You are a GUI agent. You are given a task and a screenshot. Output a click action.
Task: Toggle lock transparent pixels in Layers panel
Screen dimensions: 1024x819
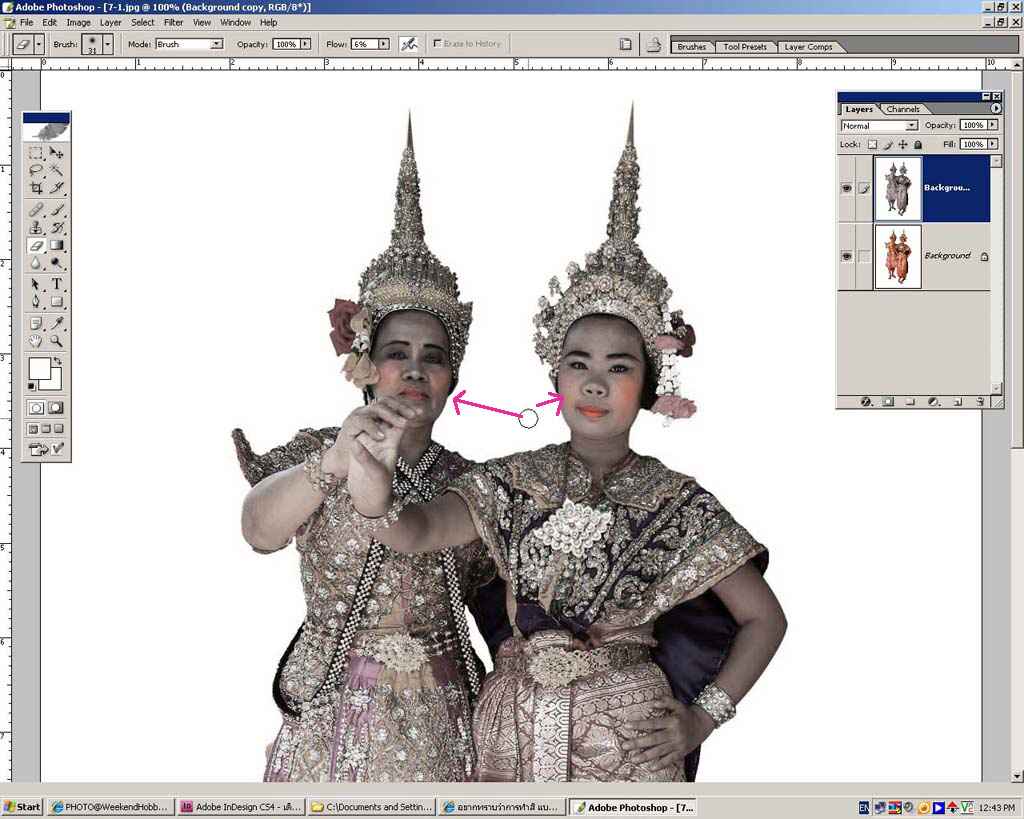pos(872,145)
